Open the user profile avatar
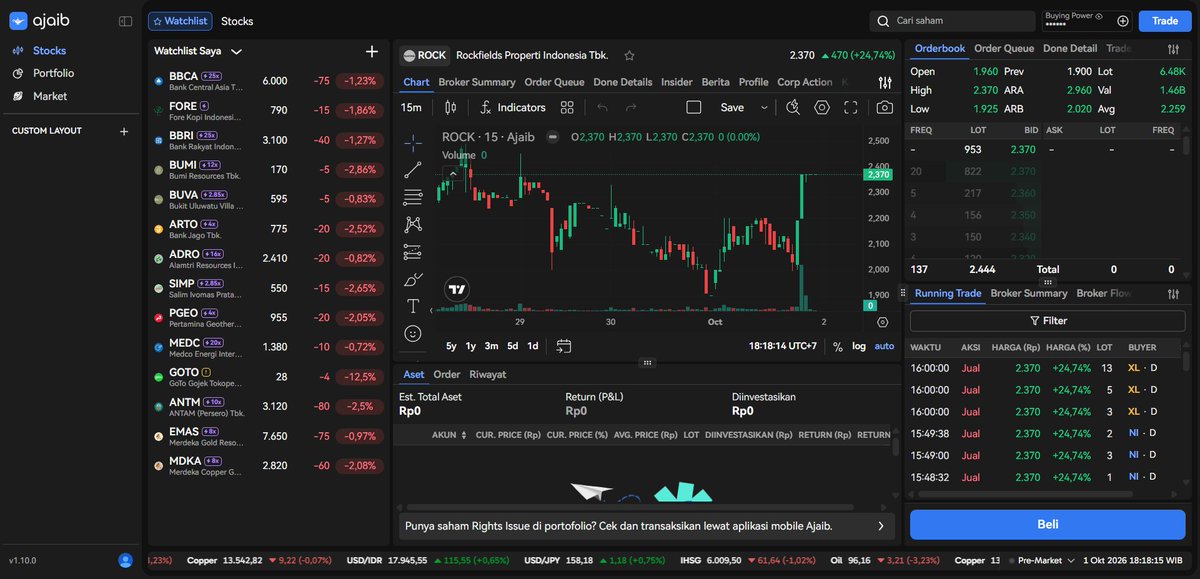The width and height of the screenshot is (1200, 579). click(x=125, y=561)
